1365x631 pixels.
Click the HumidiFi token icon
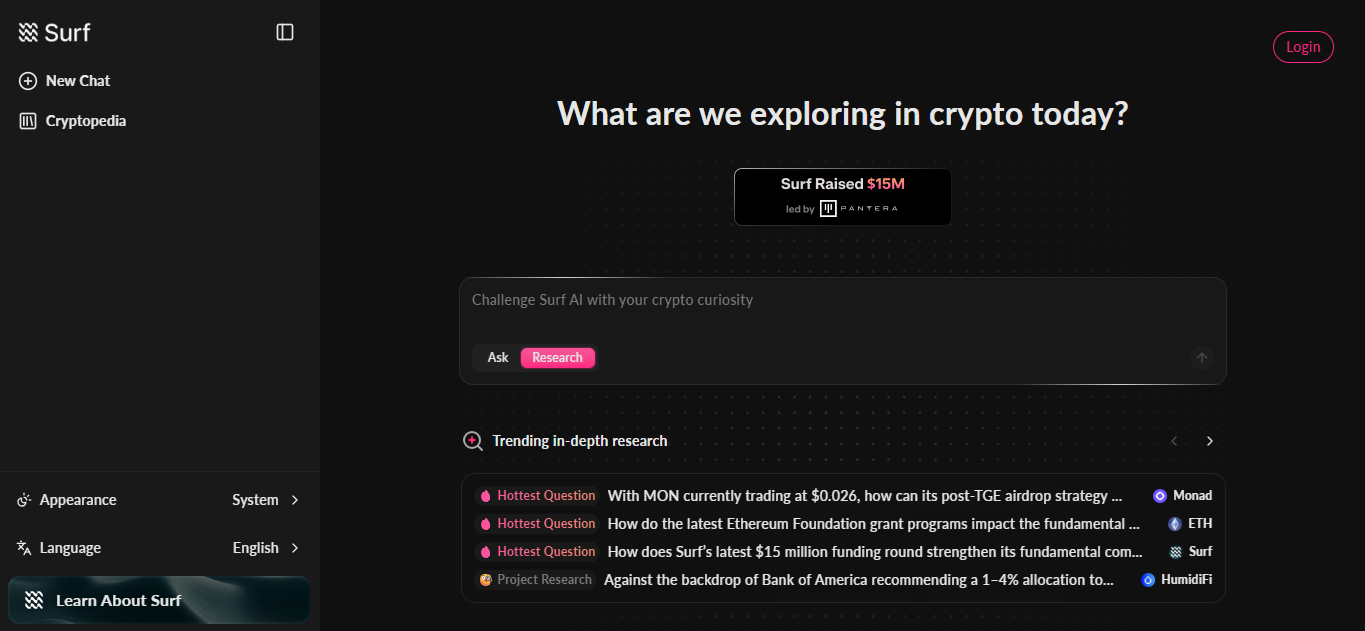point(1149,580)
